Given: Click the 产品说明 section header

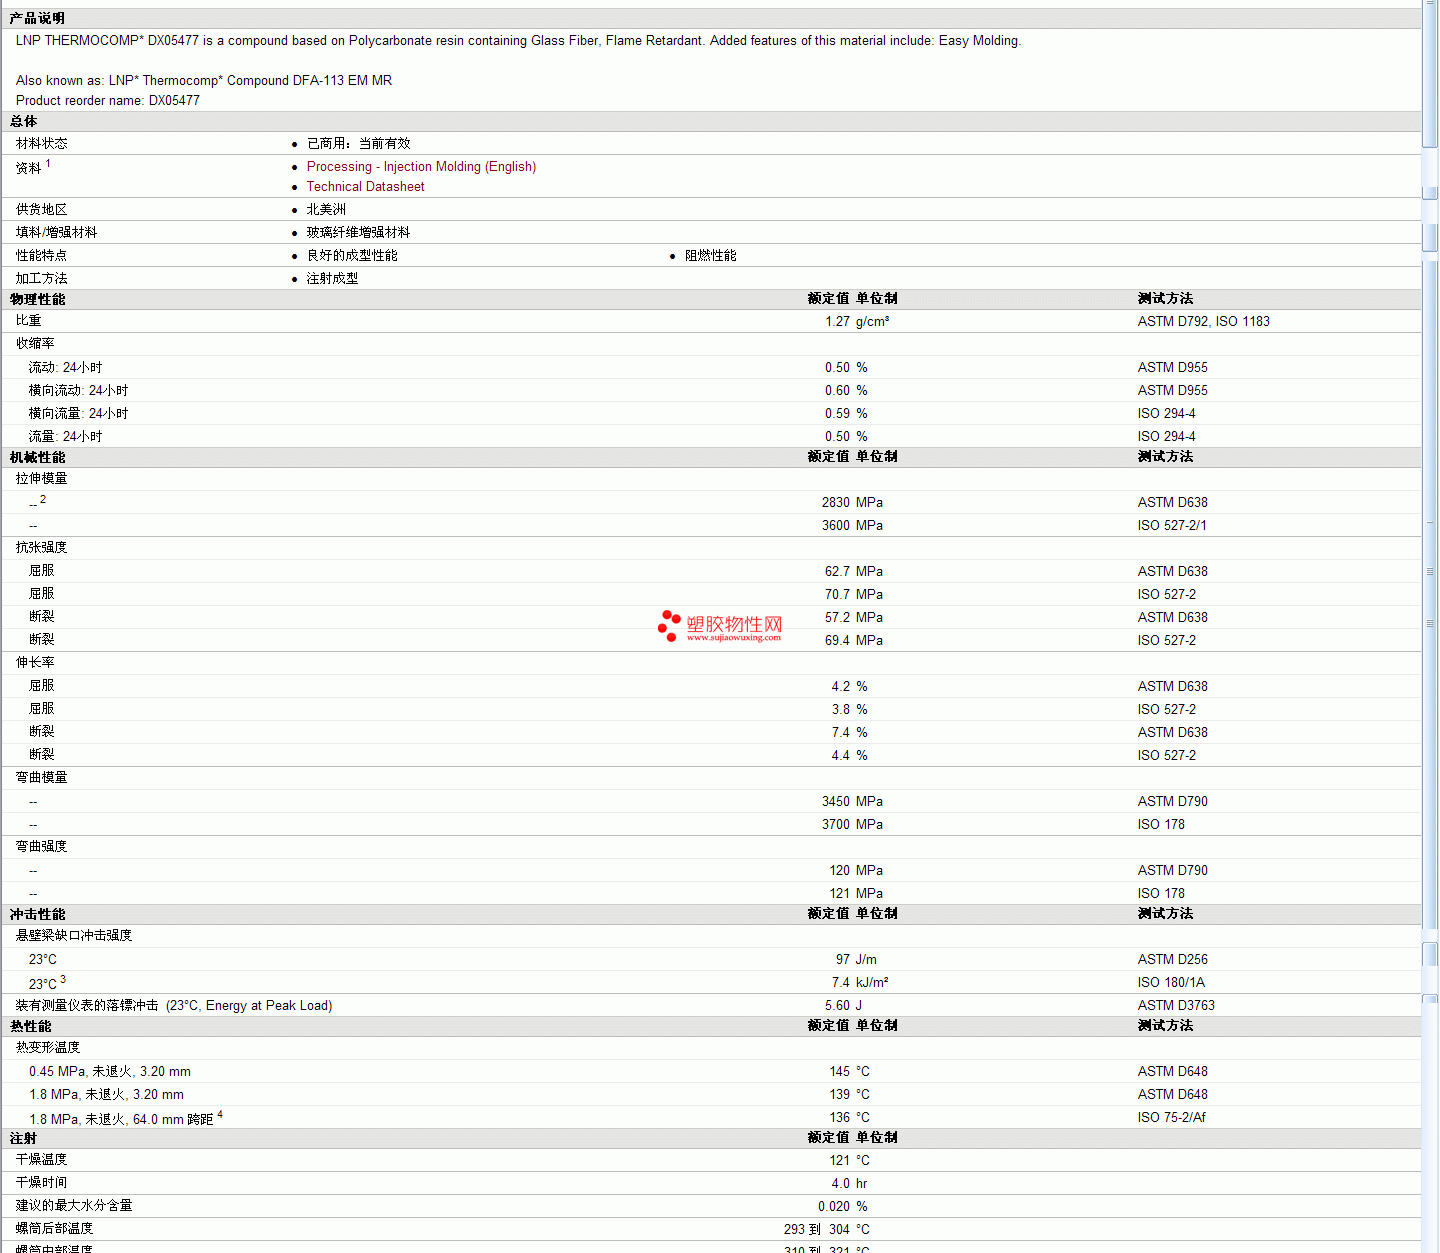Looking at the screenshot, I should click(37, 19).
